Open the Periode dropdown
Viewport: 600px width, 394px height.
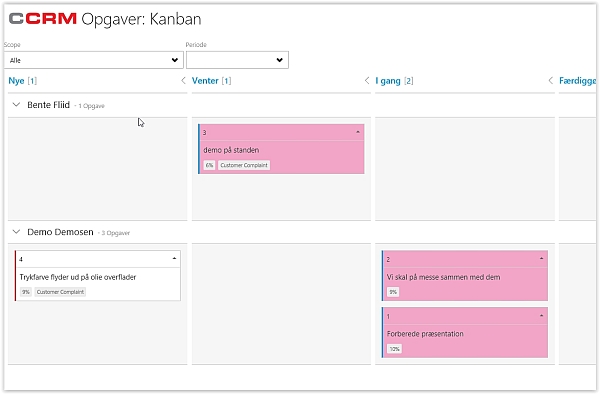tap(237, 60)
